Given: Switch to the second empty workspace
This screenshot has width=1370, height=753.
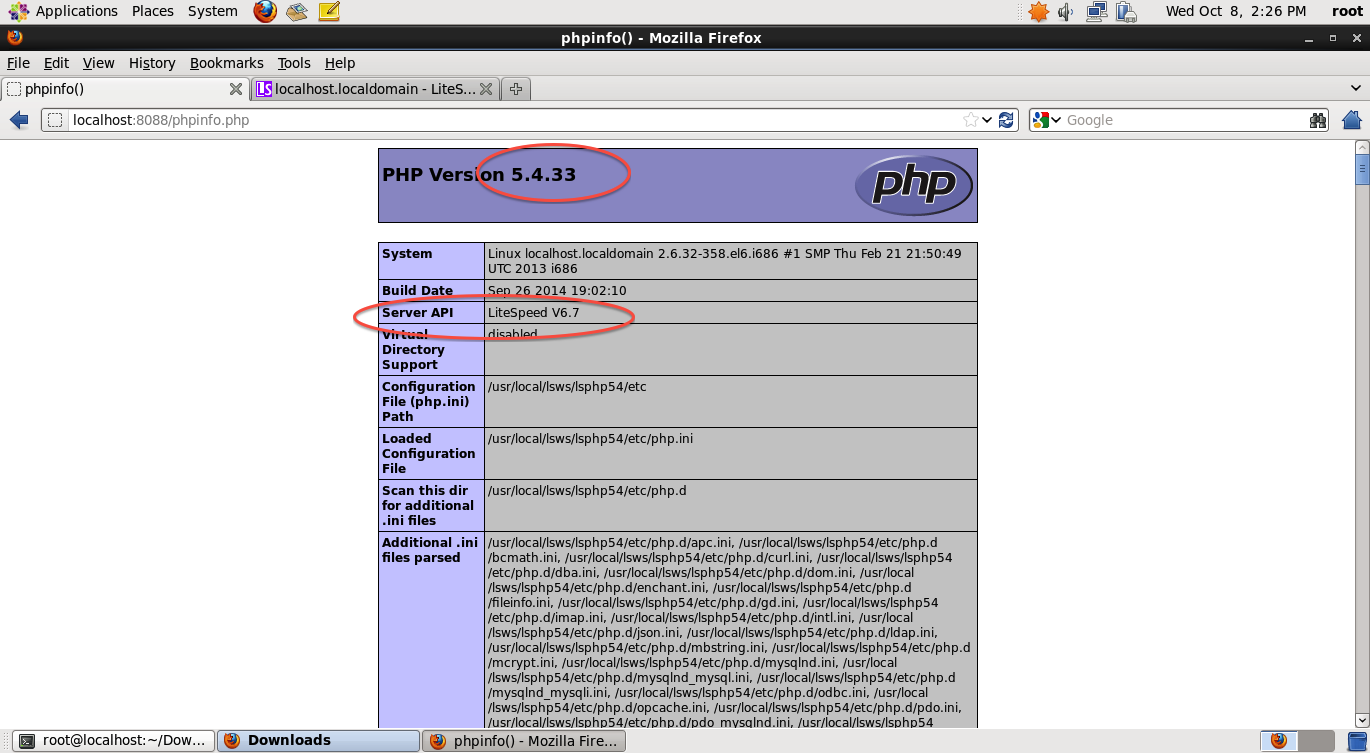Looking at the screenshot, I should point(1315,741).
